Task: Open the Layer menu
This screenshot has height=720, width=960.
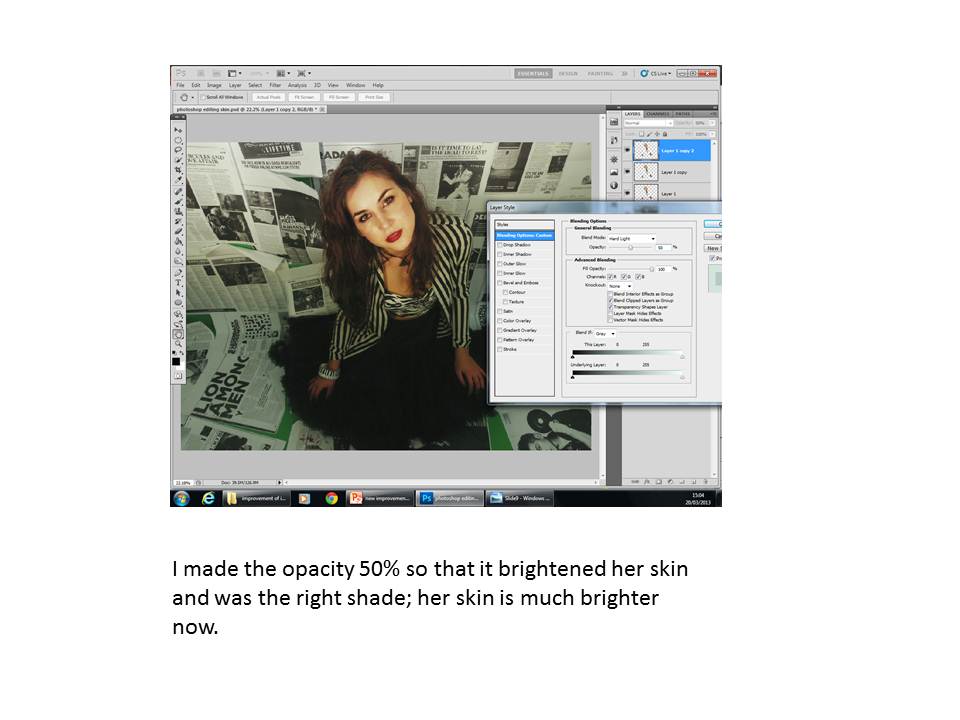Action: [x=235, y=86]
